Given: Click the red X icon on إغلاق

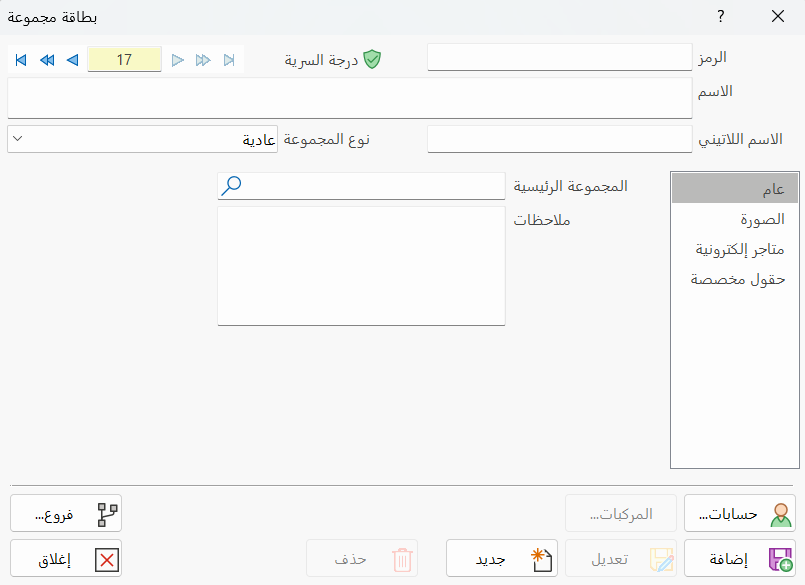Looking at the screenshot, I should coord(108,558).
